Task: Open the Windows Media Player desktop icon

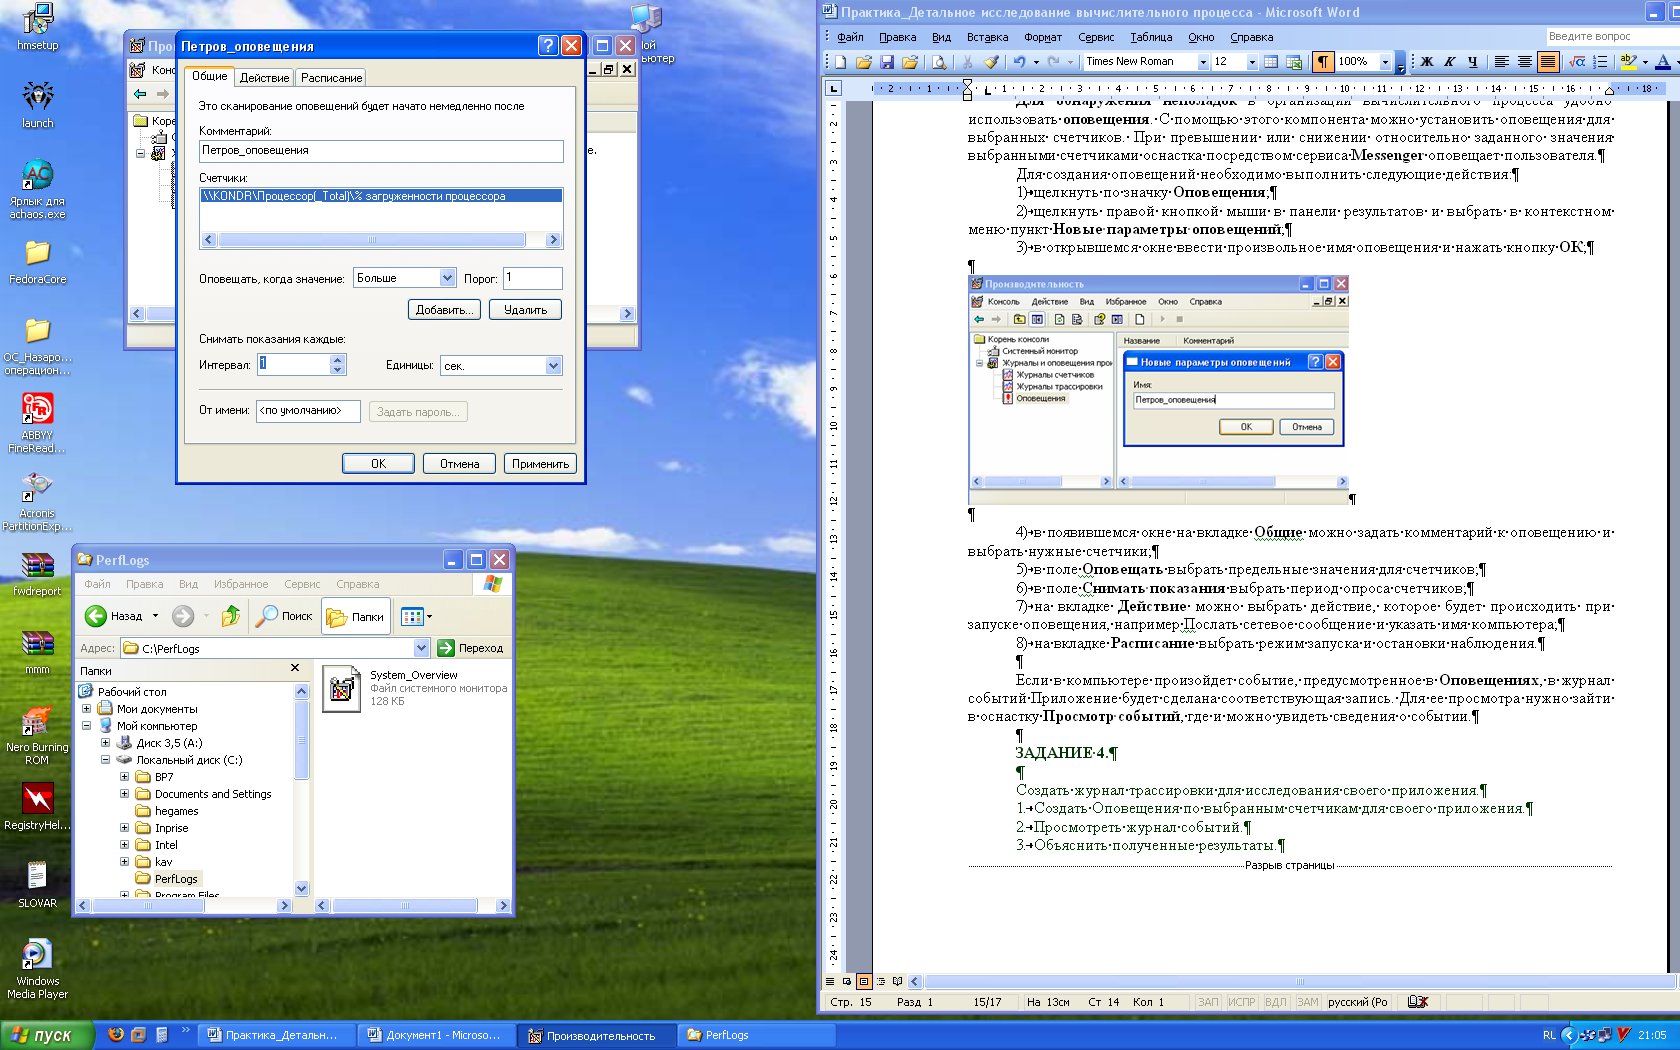Action: [x=36, y=954]
